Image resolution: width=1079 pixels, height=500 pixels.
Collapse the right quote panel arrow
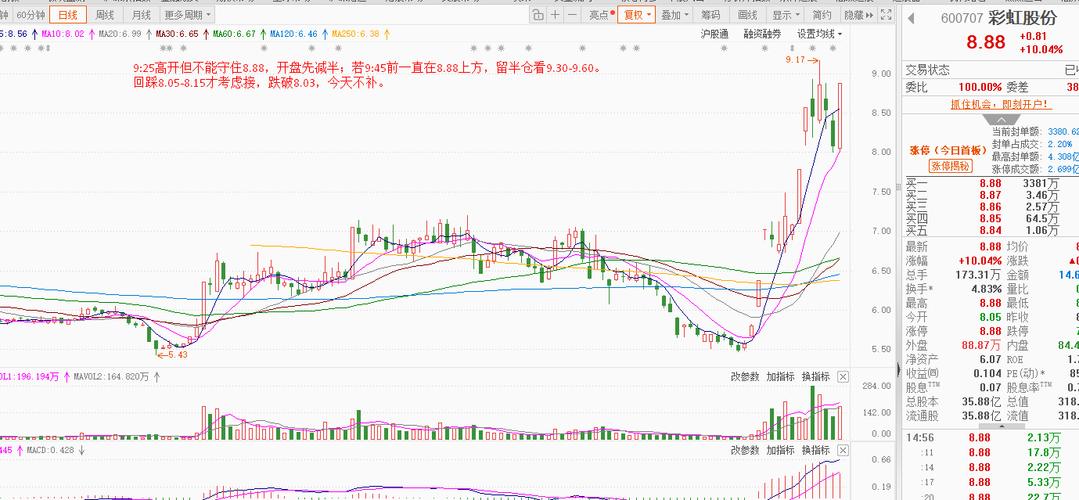pyautogui.click(x=898, y=369)
